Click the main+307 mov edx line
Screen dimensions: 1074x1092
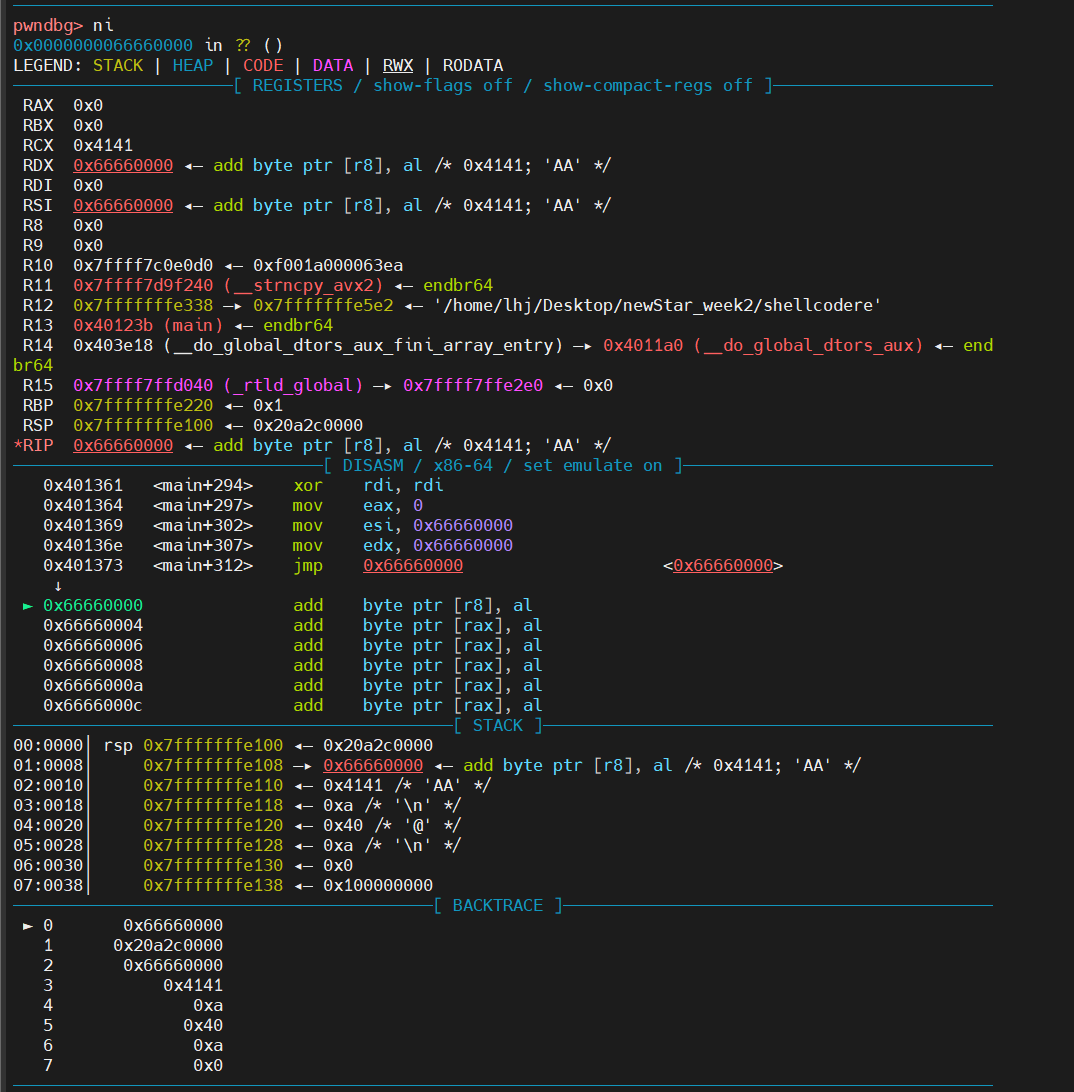(x=278, y=545)
